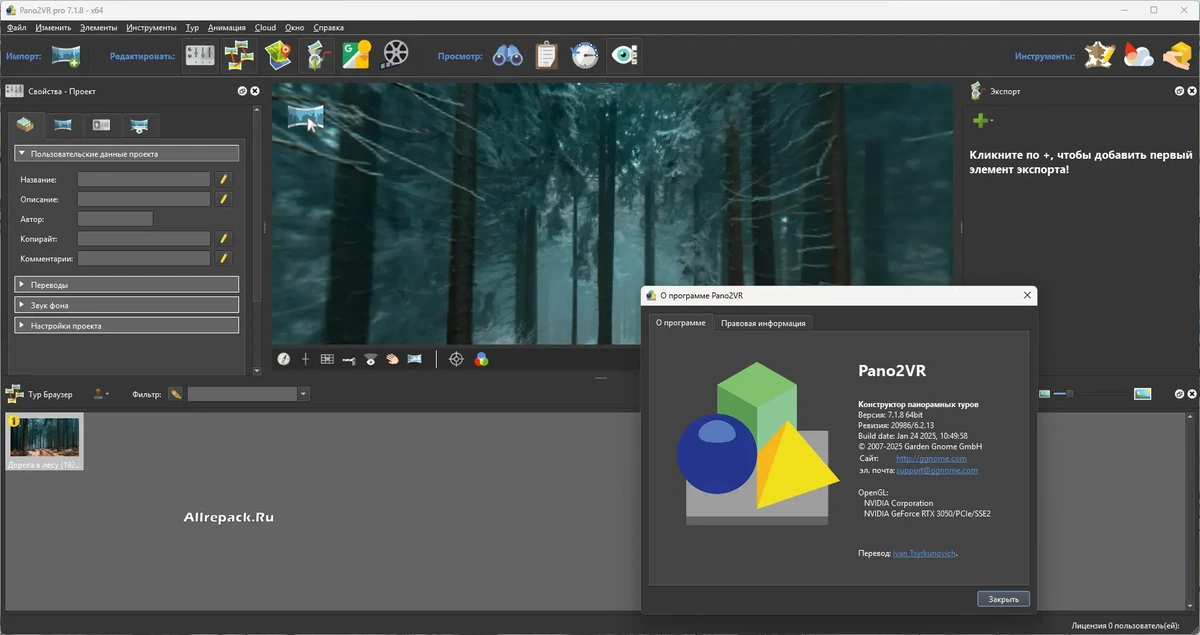The width and height of the screenshot is (1200, 635).
Task: Switch to Правовая информация tab
Action: pyautogui.click(x=764, y=323)
